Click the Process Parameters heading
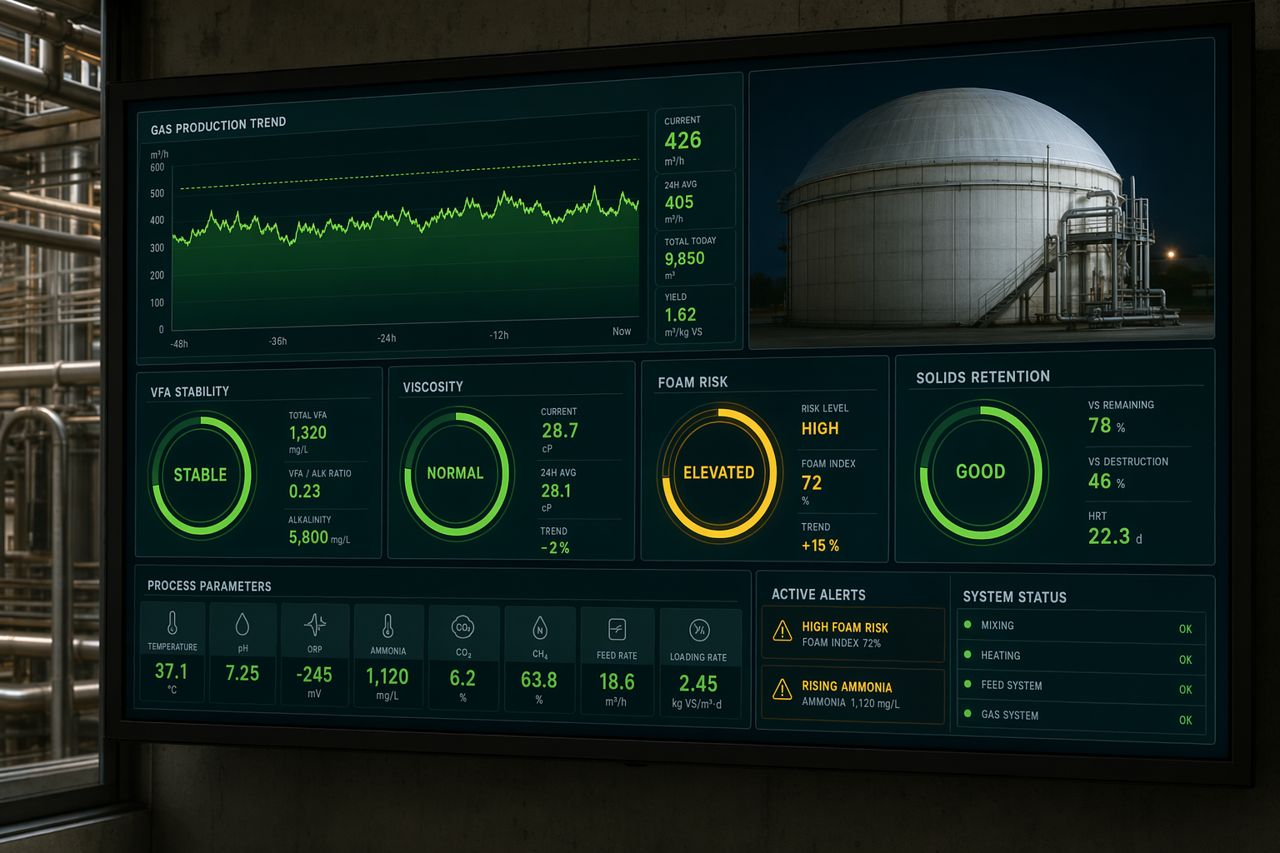1280x853 pixels. [x=209, y=586]
